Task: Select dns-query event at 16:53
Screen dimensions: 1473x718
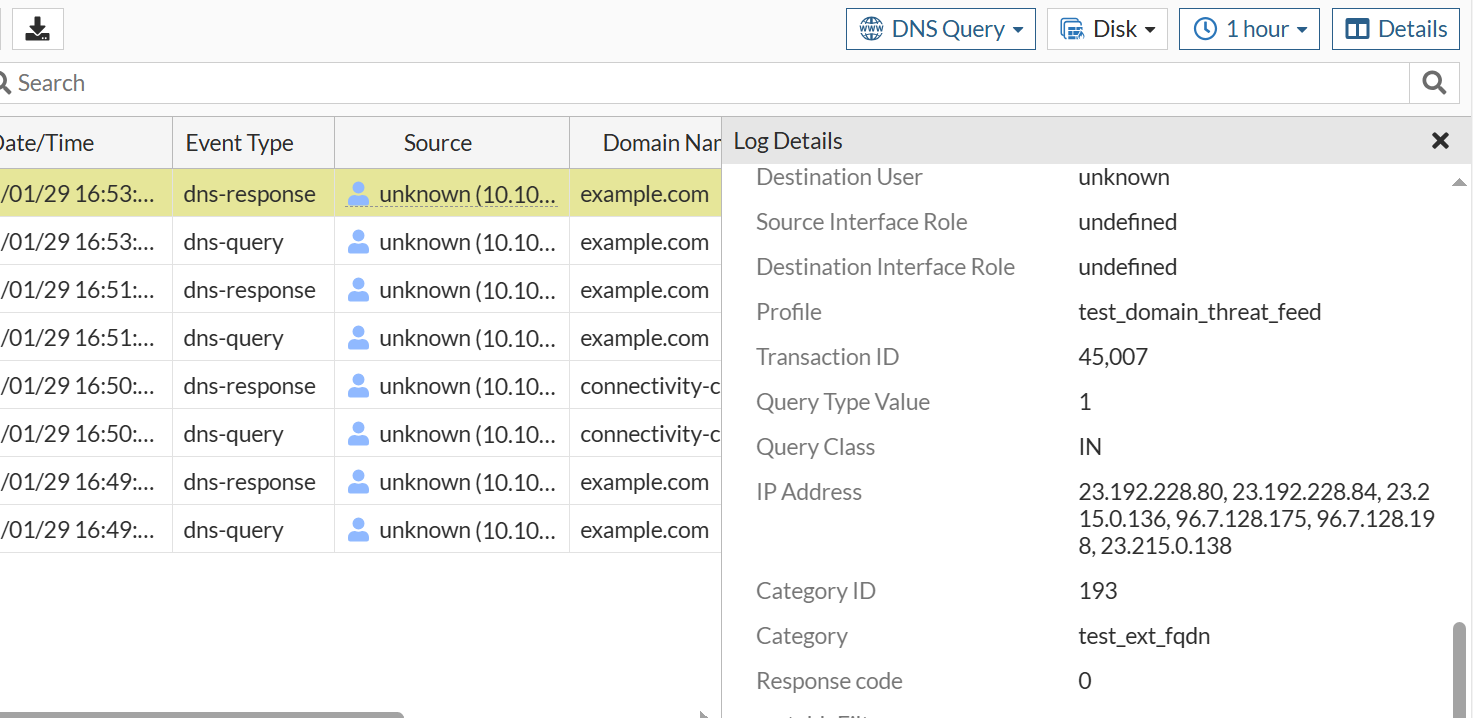Action: click(233, 242)
